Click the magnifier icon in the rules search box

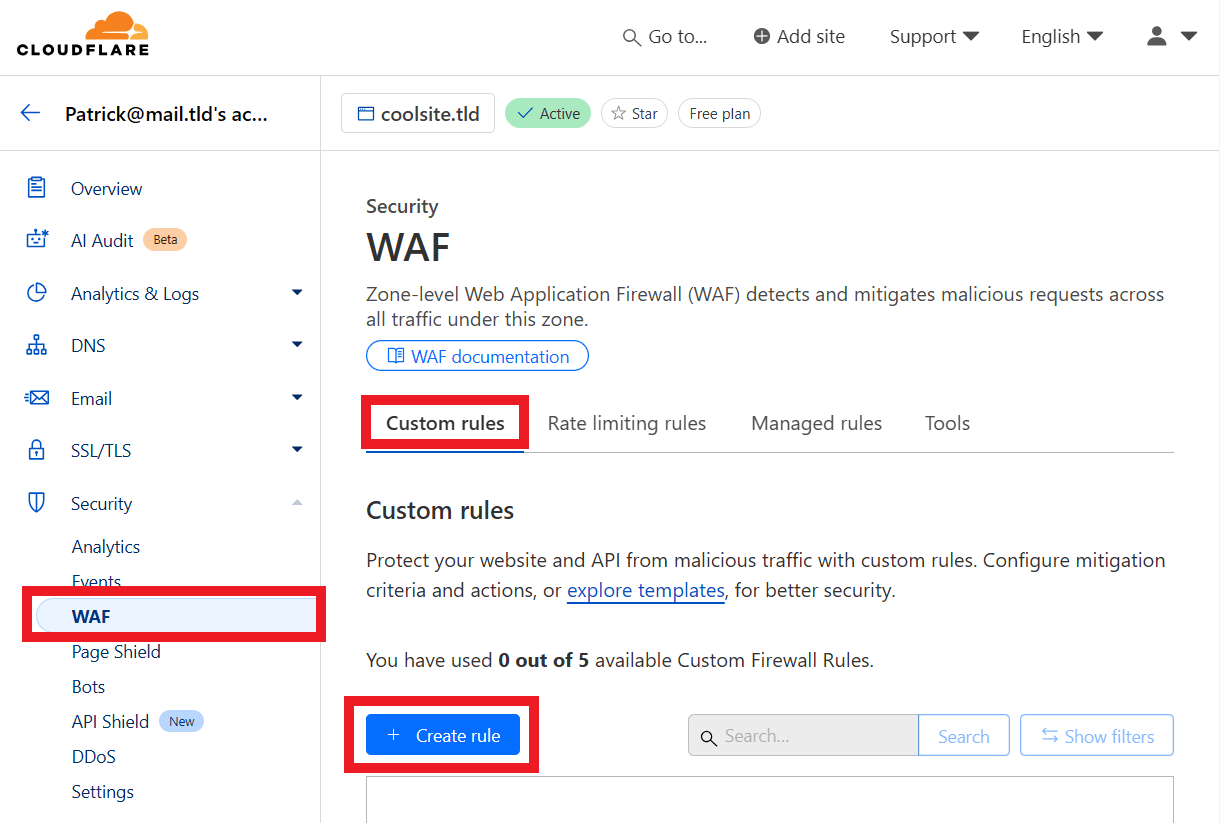[x=708, y=738]
